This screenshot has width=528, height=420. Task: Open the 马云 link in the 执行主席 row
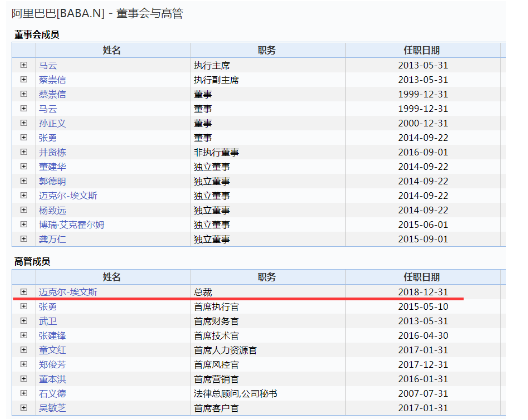pos(48,65)
